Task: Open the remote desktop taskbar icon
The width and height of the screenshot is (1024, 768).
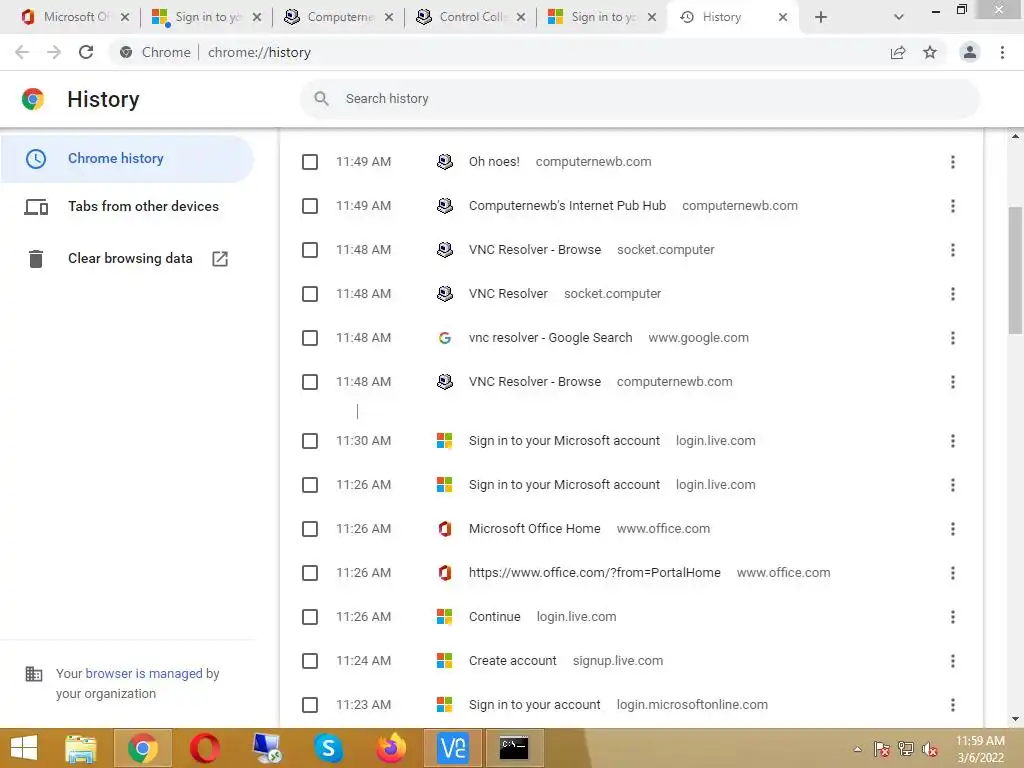Action: click(266, 748)
